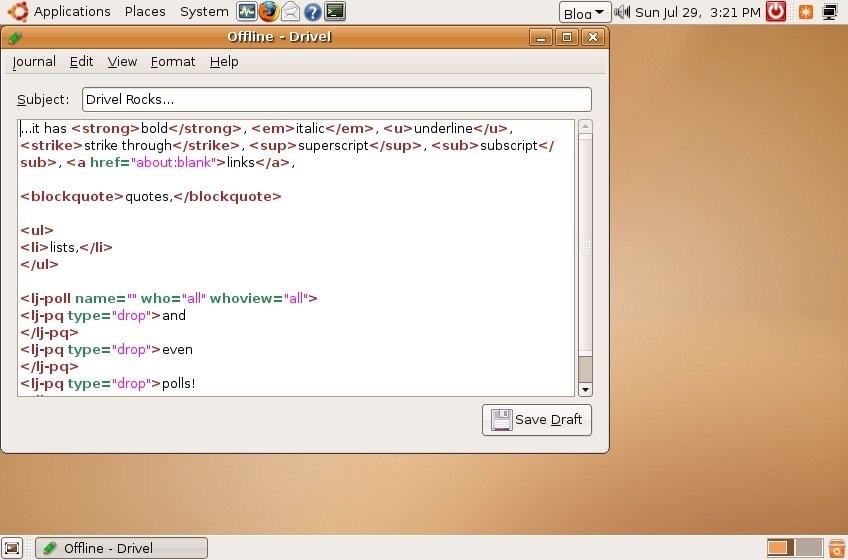This screenshot has width=848, height=560.
Task: Close the Drivel window
Action: click(593, 37)
